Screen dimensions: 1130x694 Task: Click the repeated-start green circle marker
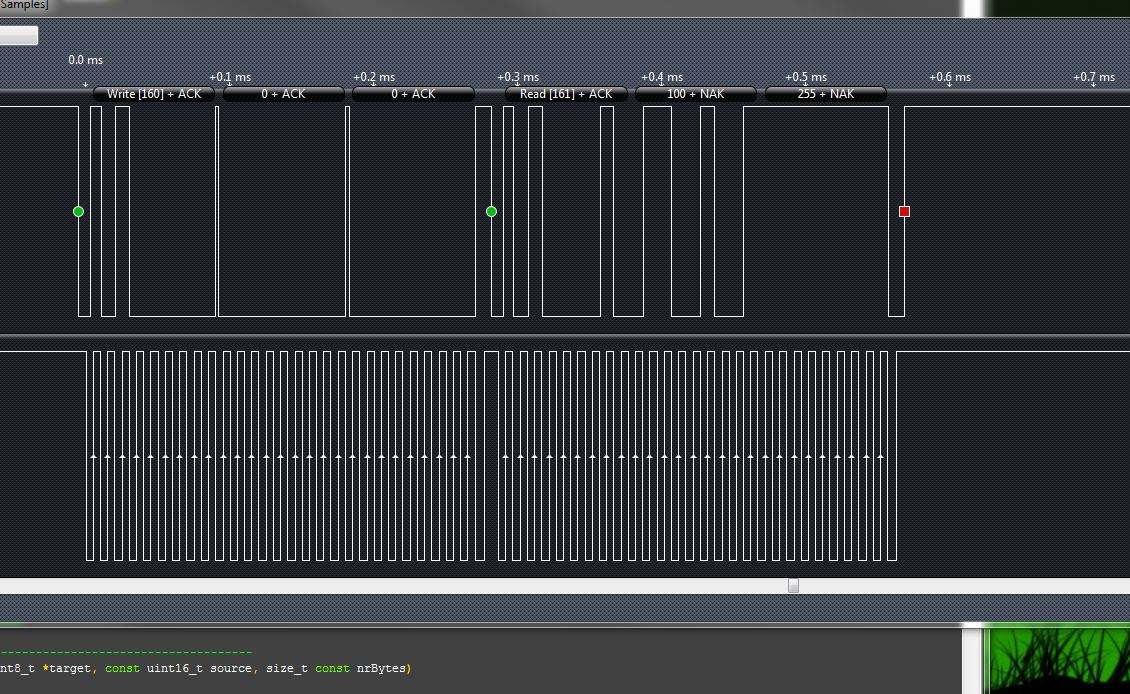[491, 211]
